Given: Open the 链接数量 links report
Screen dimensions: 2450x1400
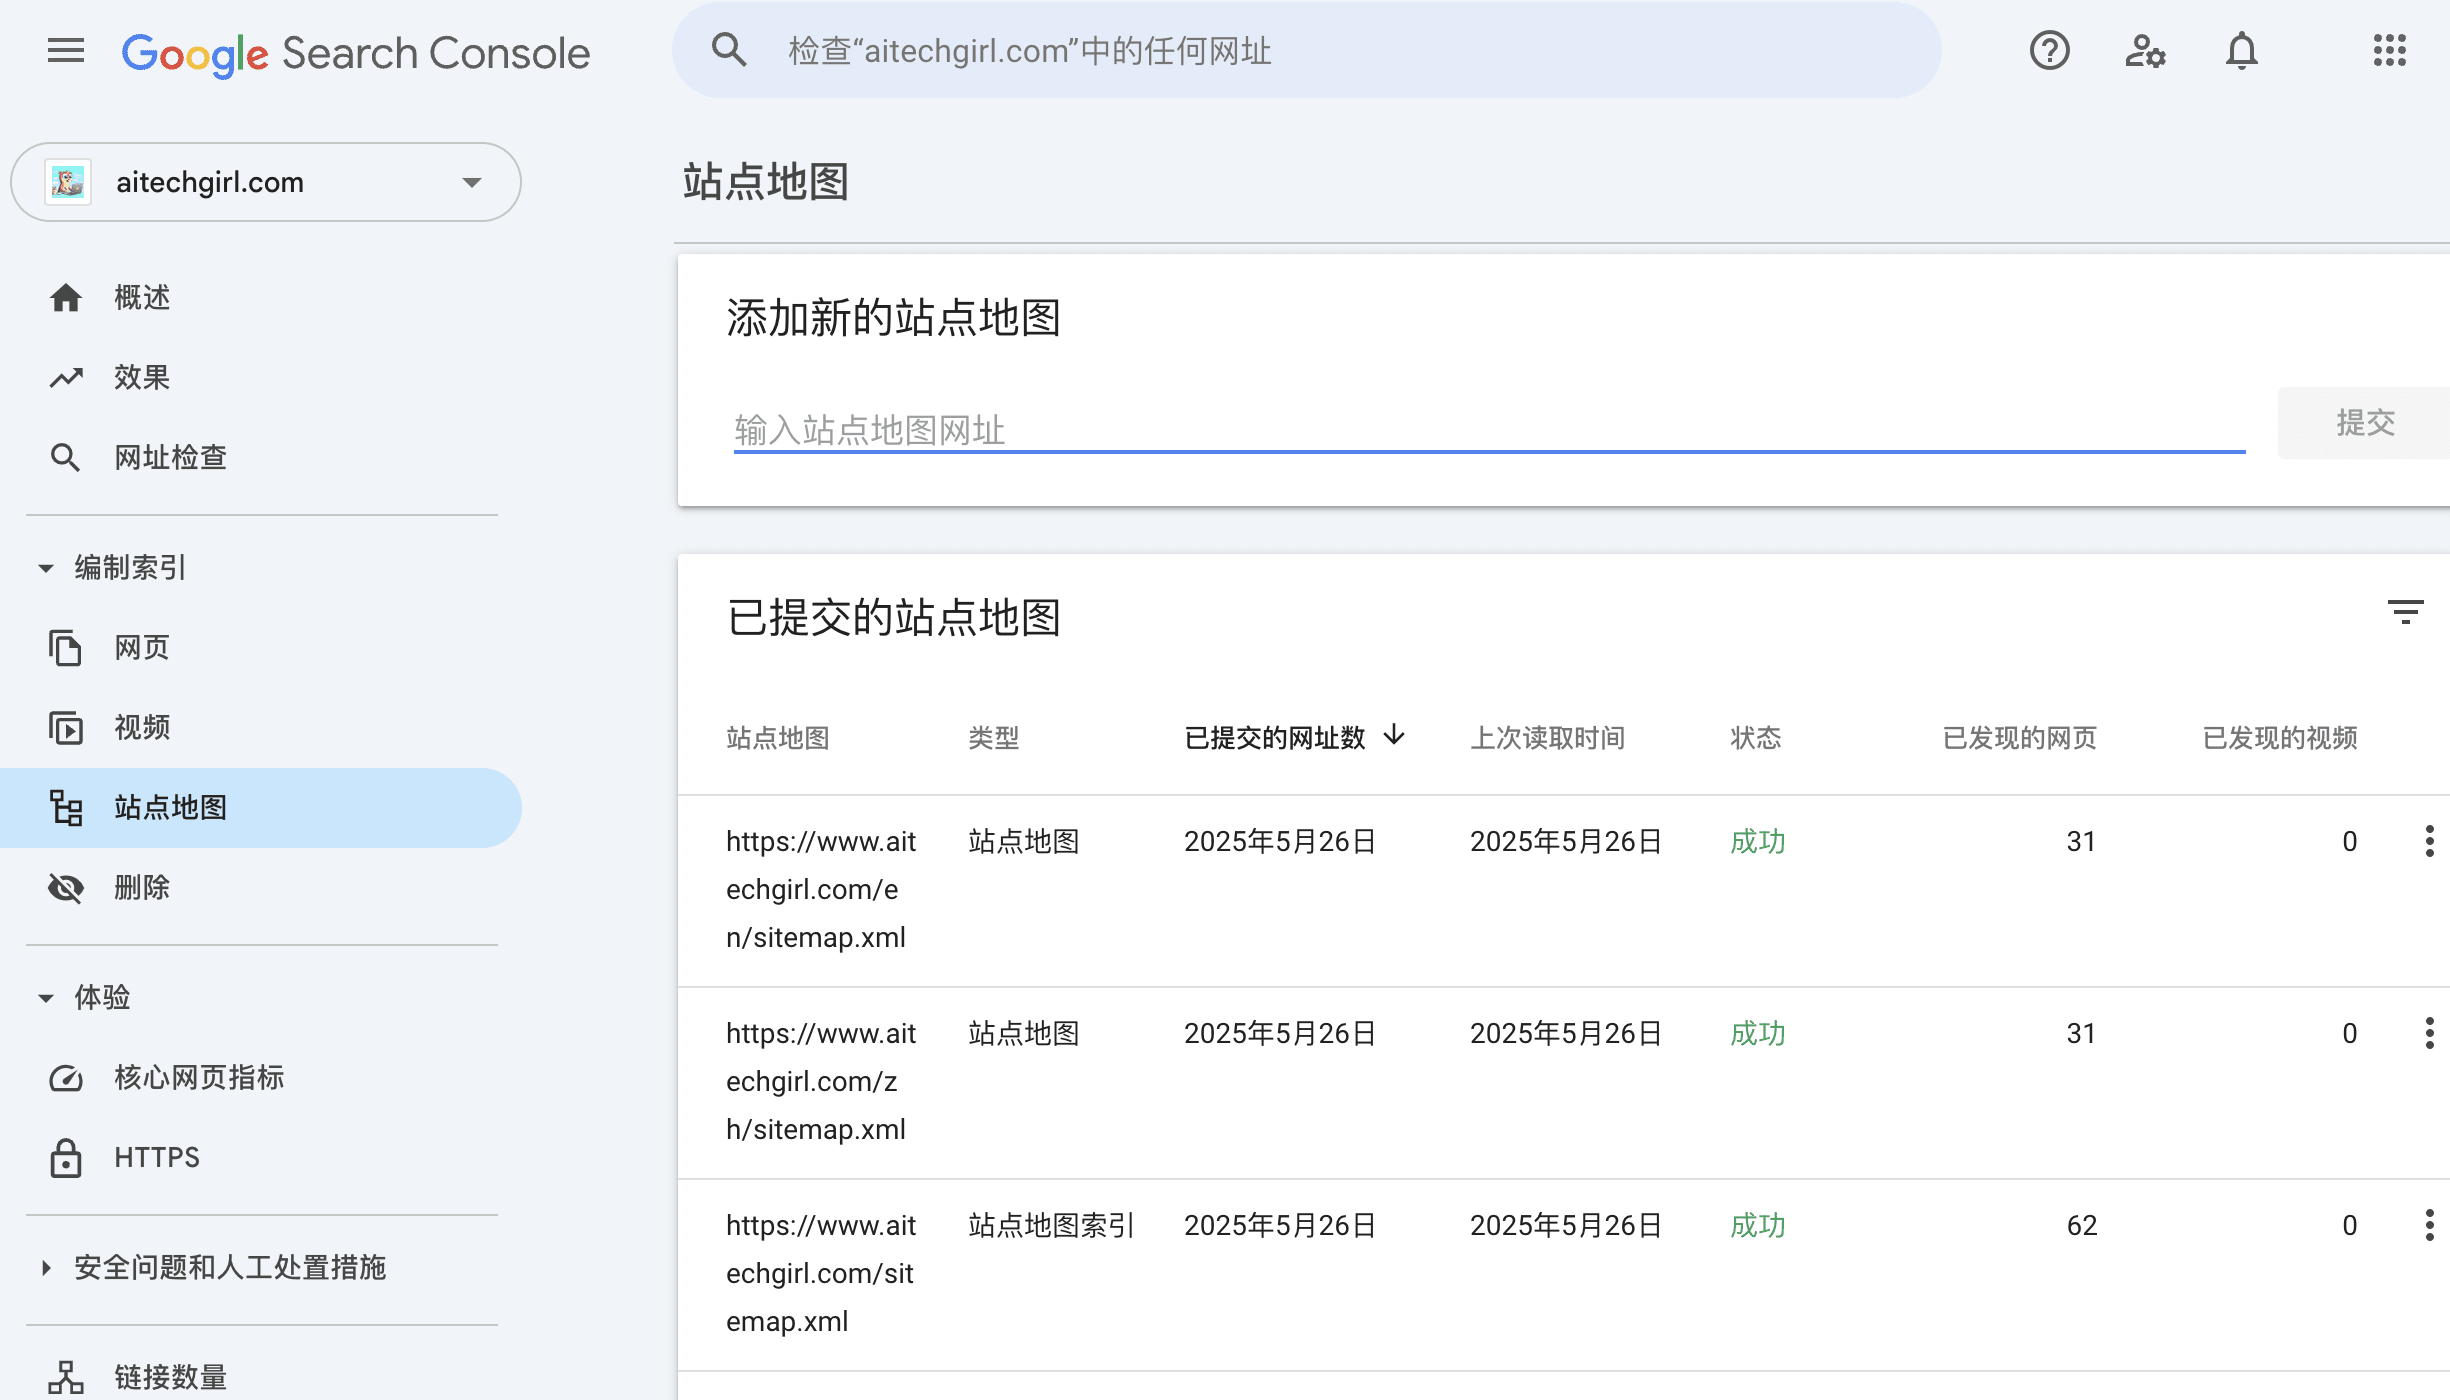Looking at the screenshot, I should coord(261,1378).
